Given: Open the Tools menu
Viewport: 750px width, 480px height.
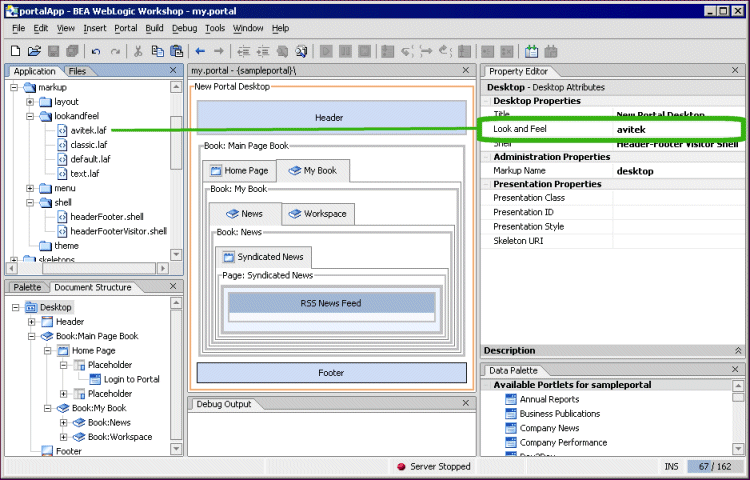Looking at the screenshot, I should (215, 28).
